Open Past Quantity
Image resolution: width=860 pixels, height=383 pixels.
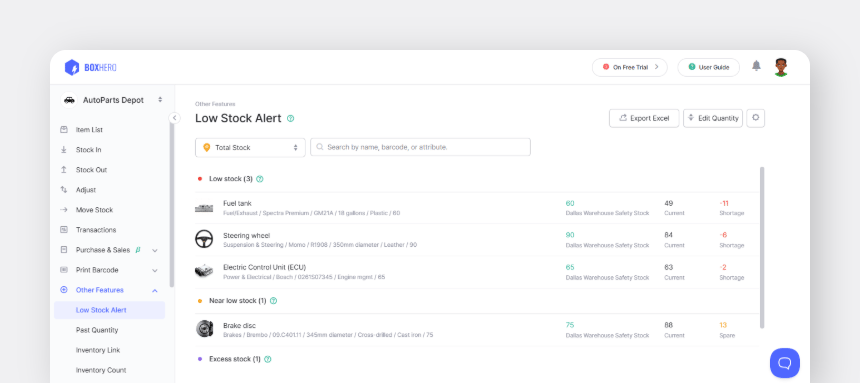[97, 330]
